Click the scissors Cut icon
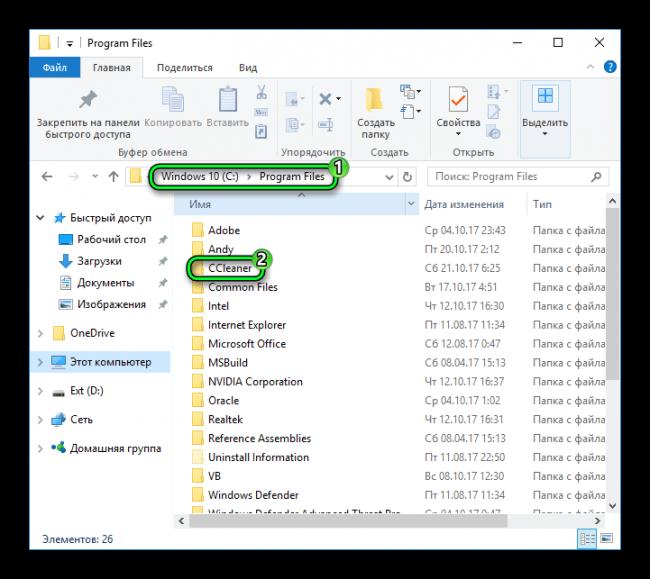This screenshot has width=650, height=579. point(261,93)
